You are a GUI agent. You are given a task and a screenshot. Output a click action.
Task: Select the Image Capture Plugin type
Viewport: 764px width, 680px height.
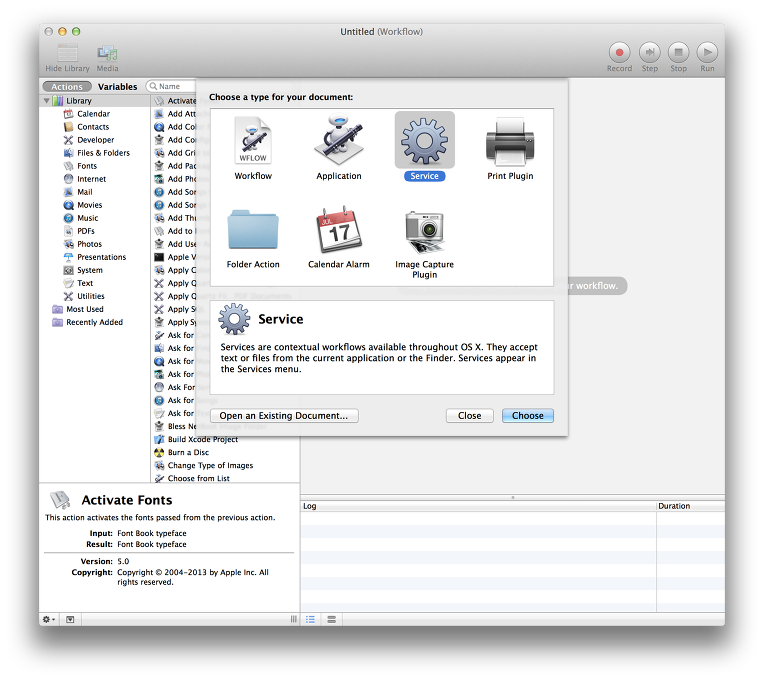[424, 243]
